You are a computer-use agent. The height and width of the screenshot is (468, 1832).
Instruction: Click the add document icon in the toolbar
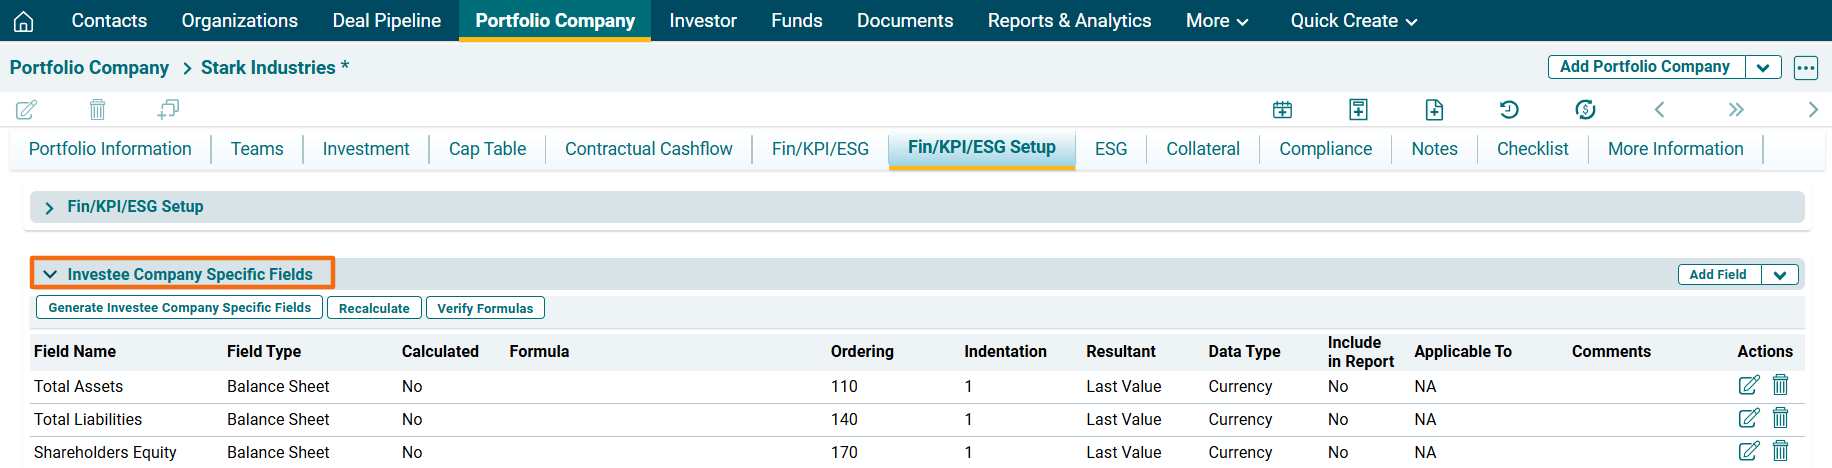coord(1434,110)
